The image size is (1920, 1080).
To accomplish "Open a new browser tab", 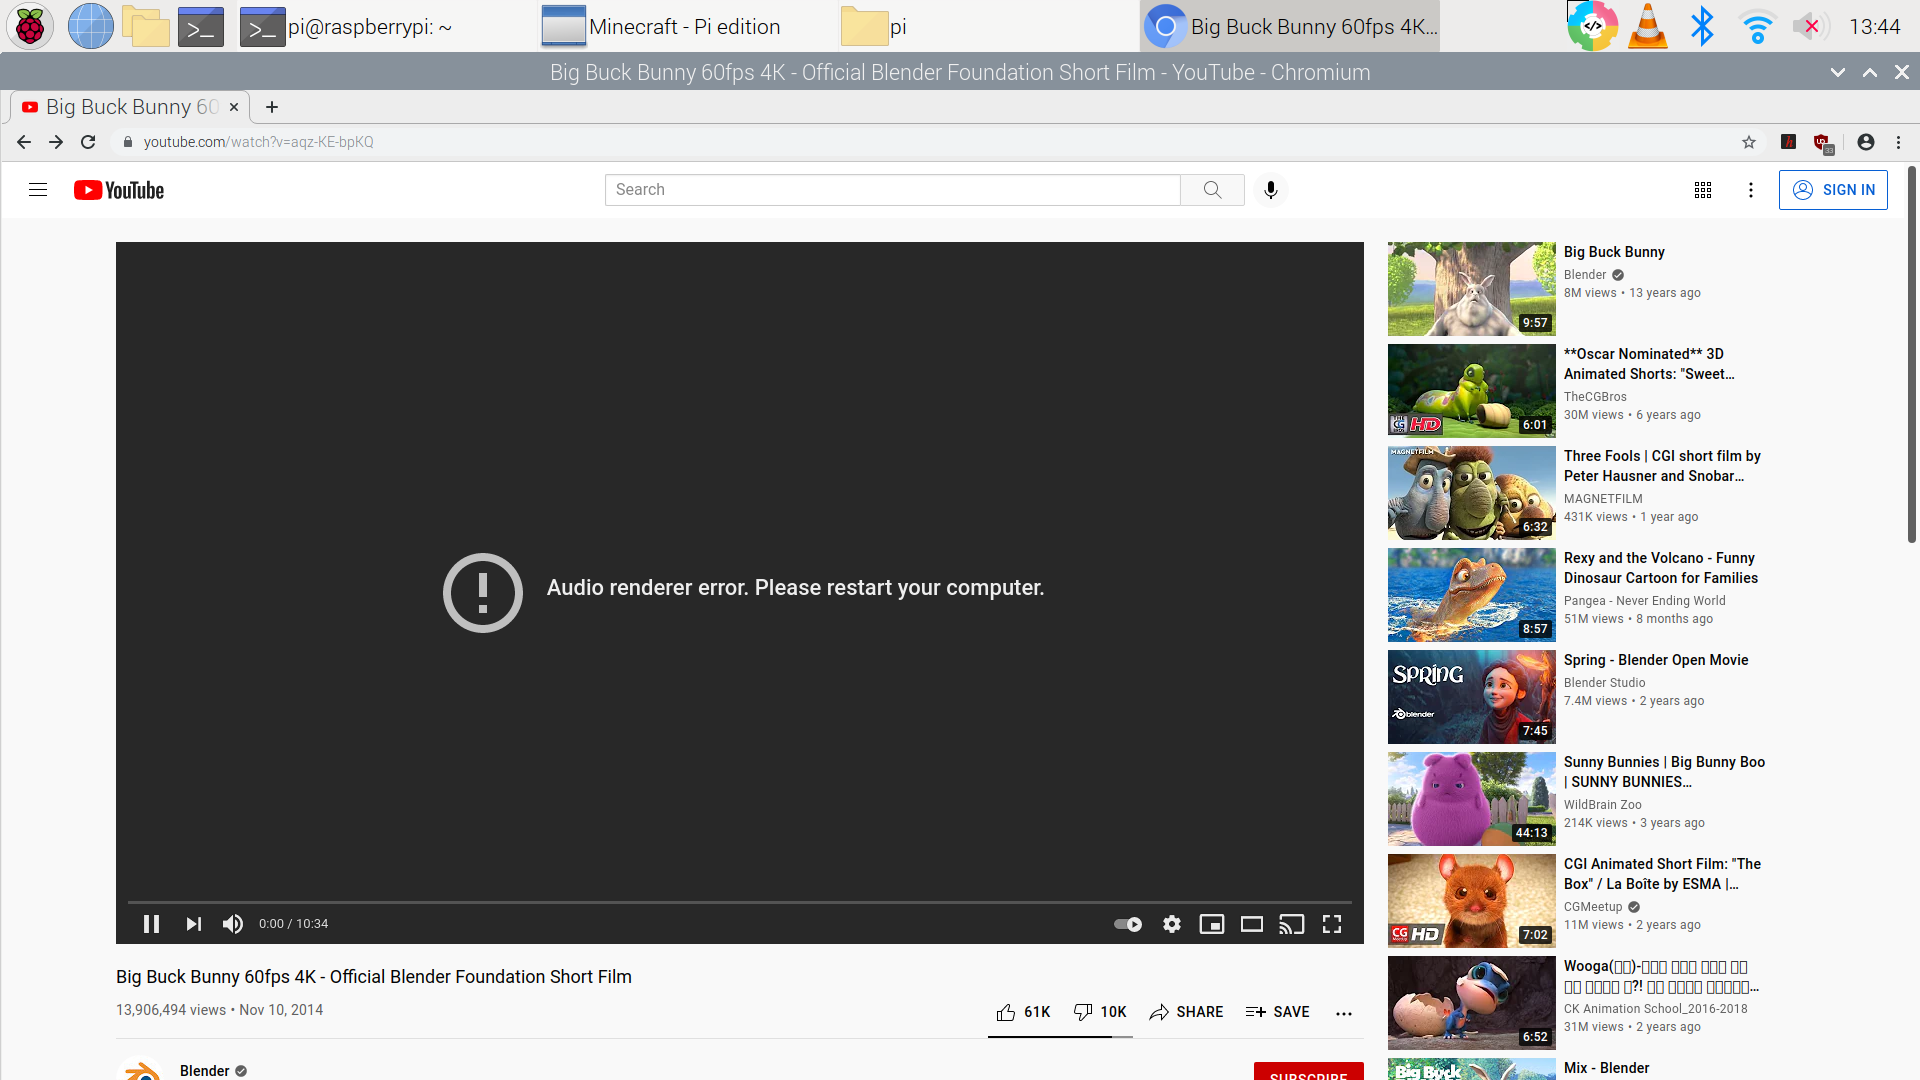I will (x=272, y=107).
